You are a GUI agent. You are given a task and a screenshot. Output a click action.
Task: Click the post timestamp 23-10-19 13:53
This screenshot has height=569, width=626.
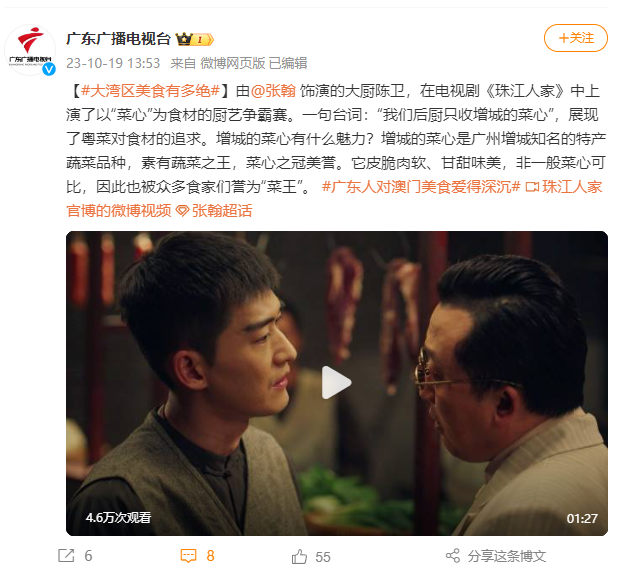coord(113,63)
